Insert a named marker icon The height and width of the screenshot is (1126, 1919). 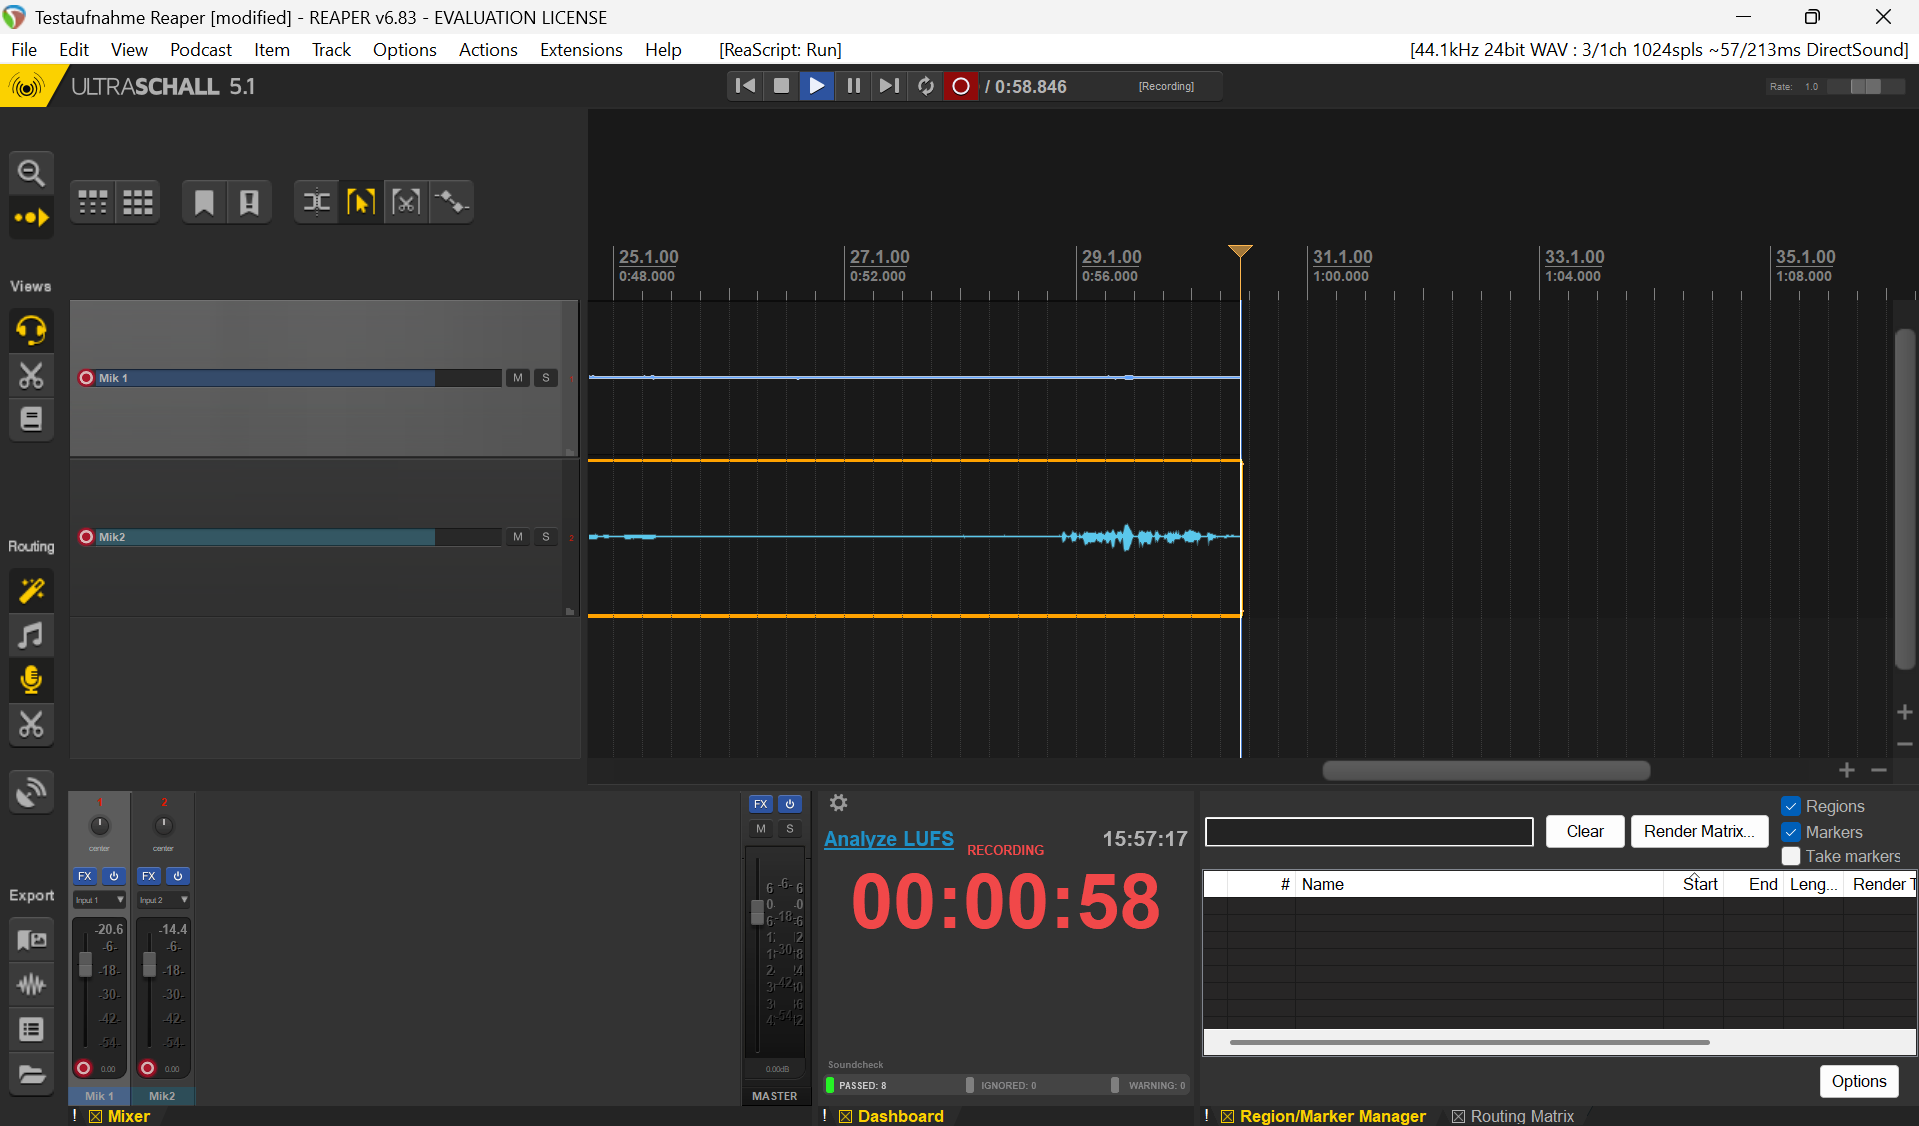click(249, 202)
